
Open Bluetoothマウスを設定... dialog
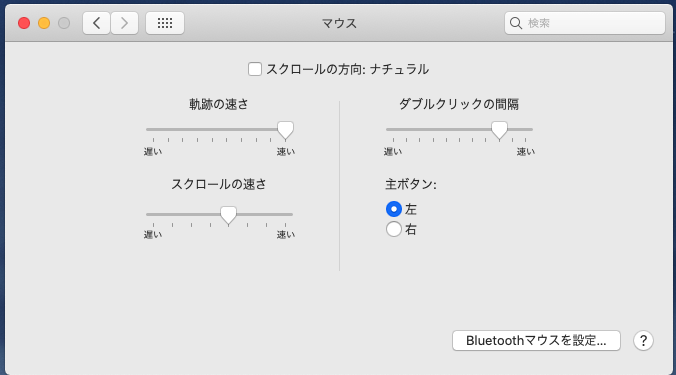[x=536, y=341]
